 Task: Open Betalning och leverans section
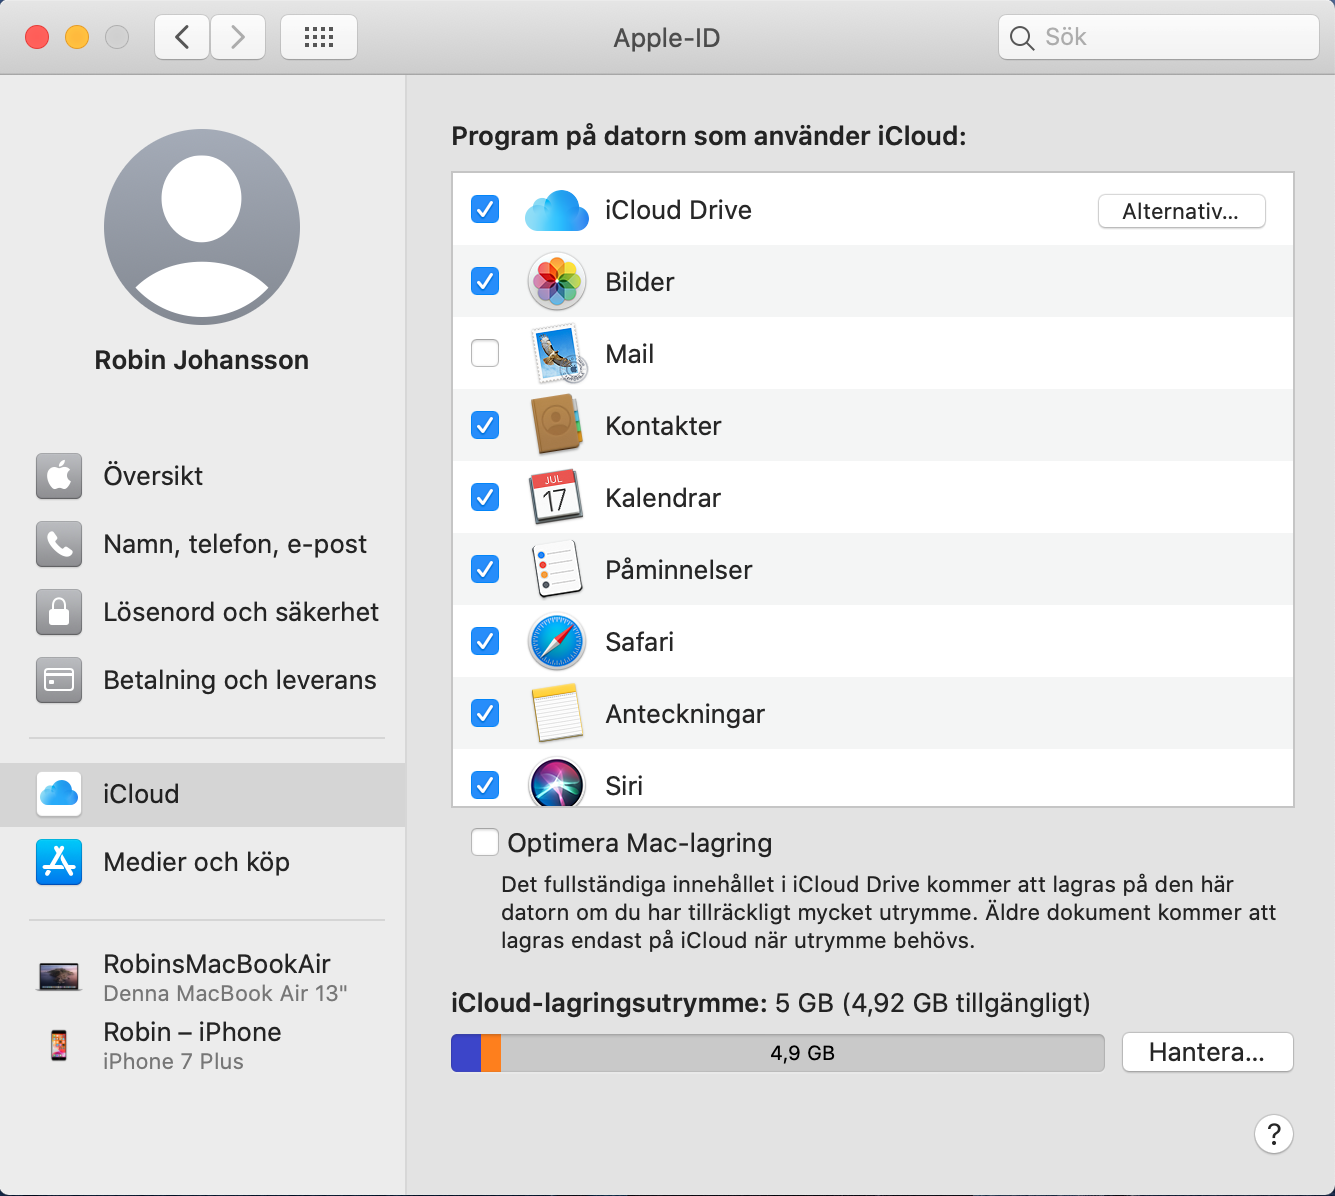tap(203, 680)
